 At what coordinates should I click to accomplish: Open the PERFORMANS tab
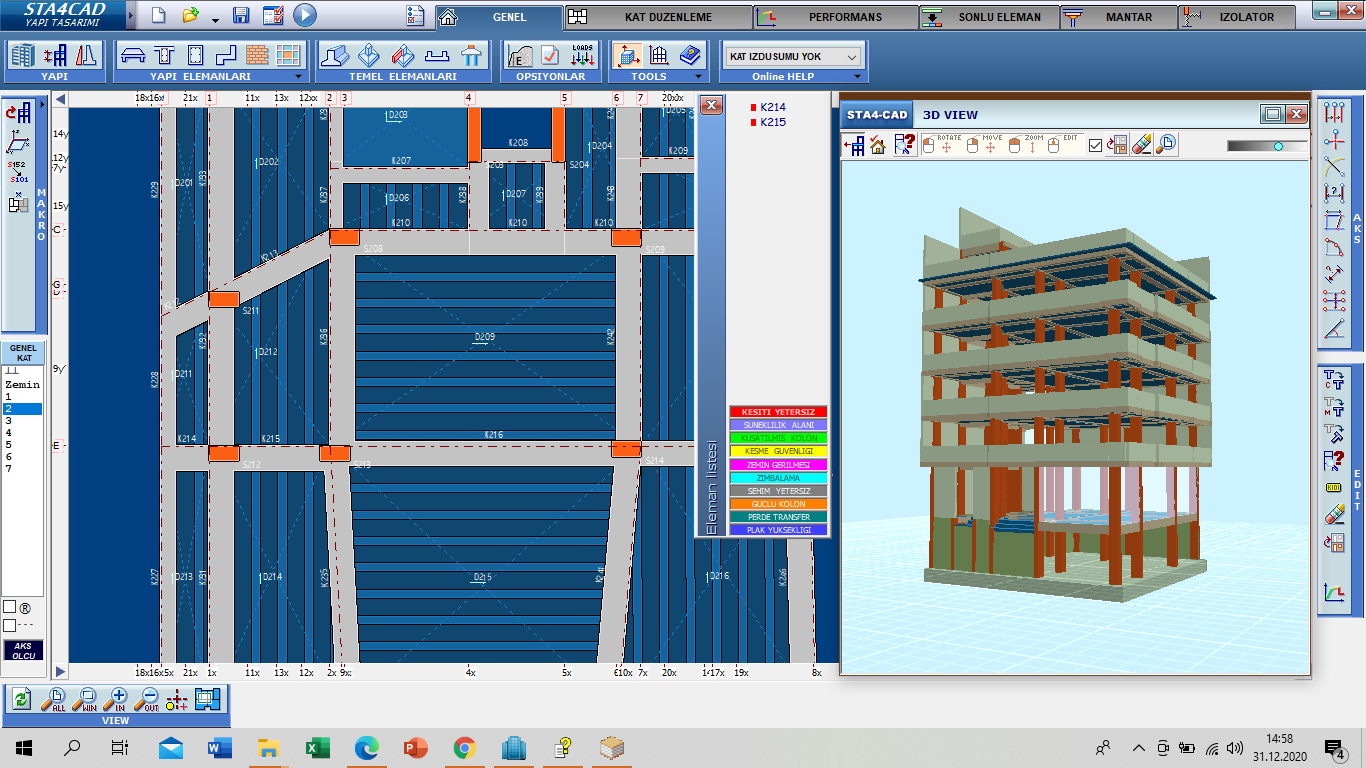coord(835,17)
